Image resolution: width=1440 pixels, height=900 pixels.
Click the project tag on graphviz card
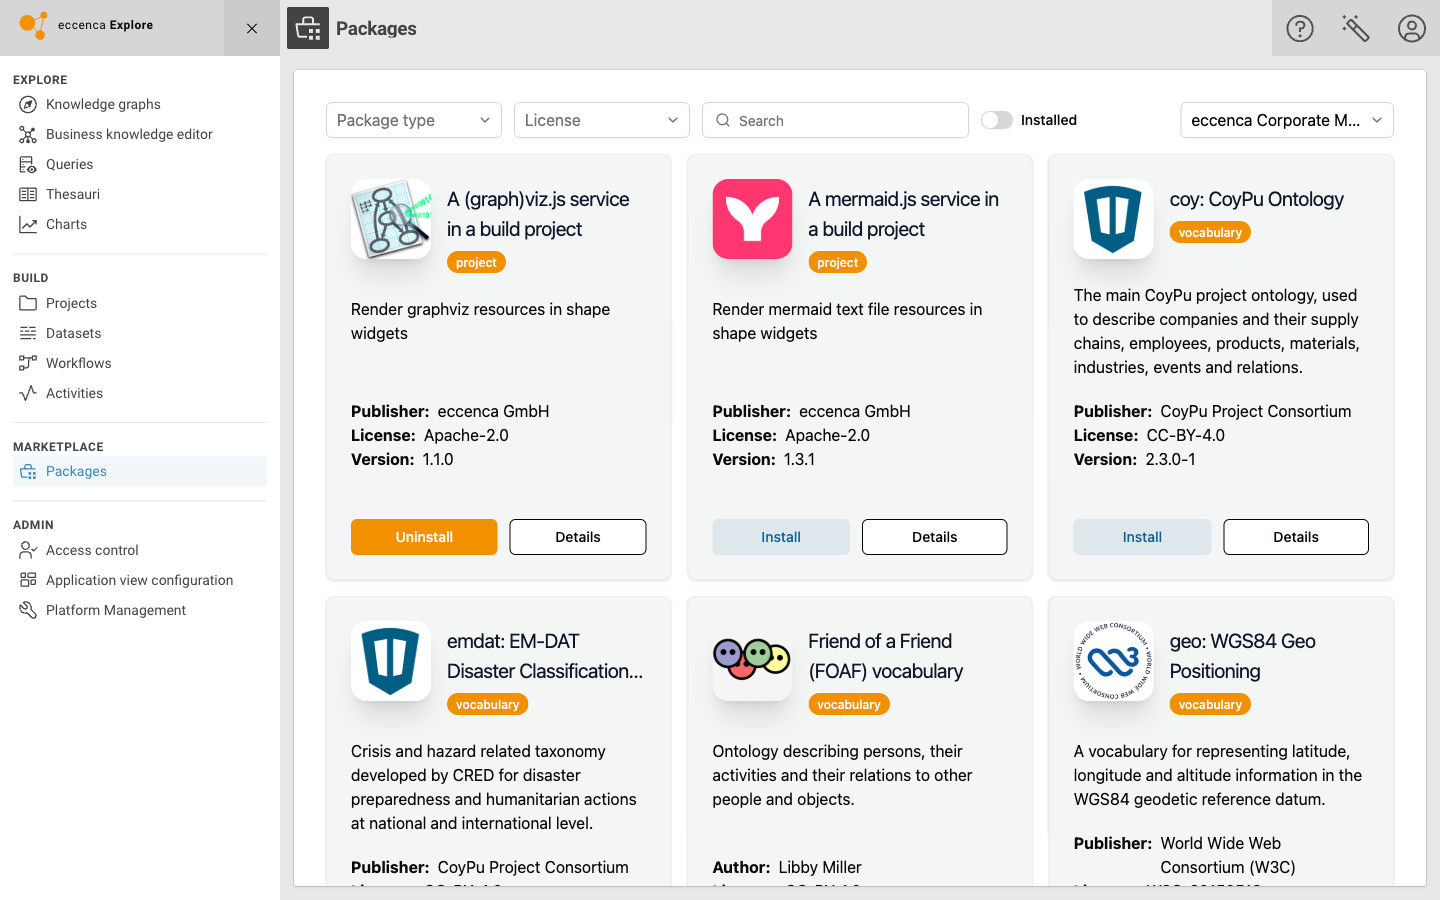pyautogui.click(x=476, y=263)
